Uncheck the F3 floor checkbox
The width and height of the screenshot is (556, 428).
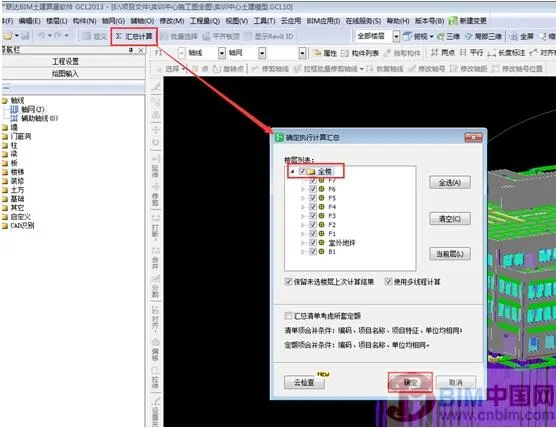[313, 216]
